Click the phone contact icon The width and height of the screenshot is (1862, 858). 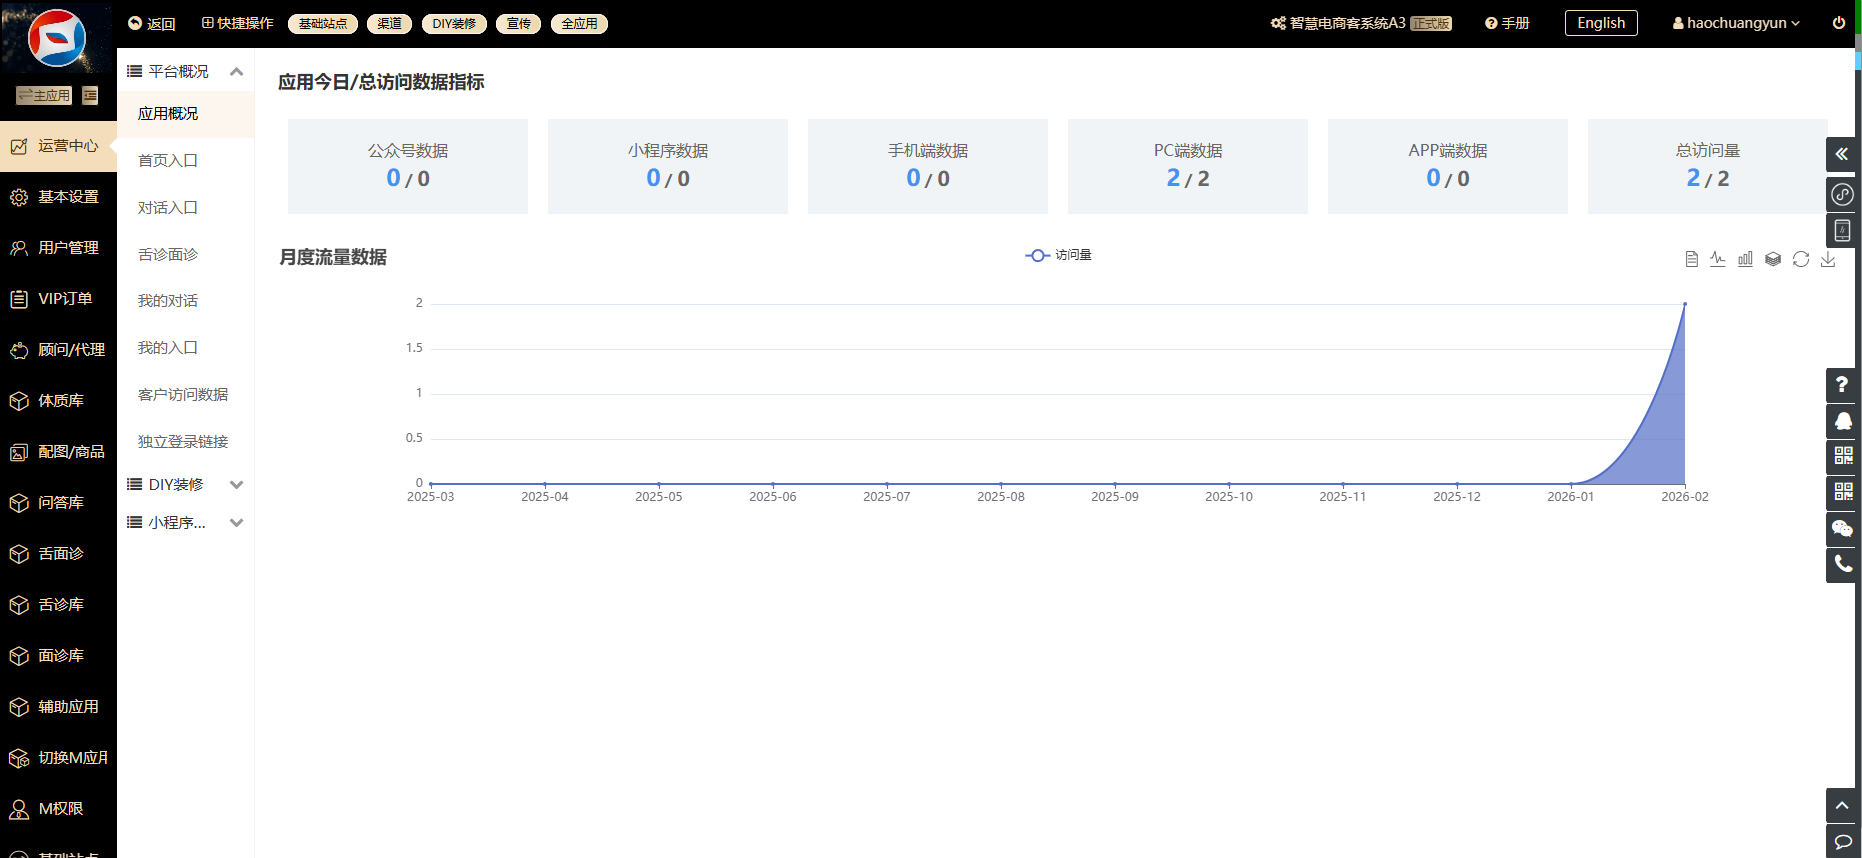(1842, 564)
